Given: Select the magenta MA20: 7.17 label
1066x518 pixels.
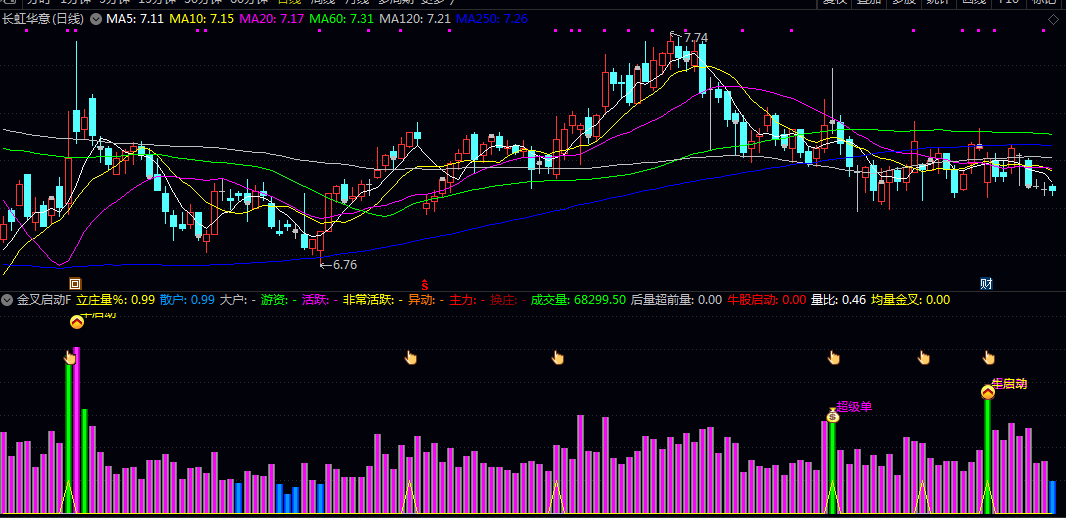Looking at the screenshot, I should [x=272, y=19].
